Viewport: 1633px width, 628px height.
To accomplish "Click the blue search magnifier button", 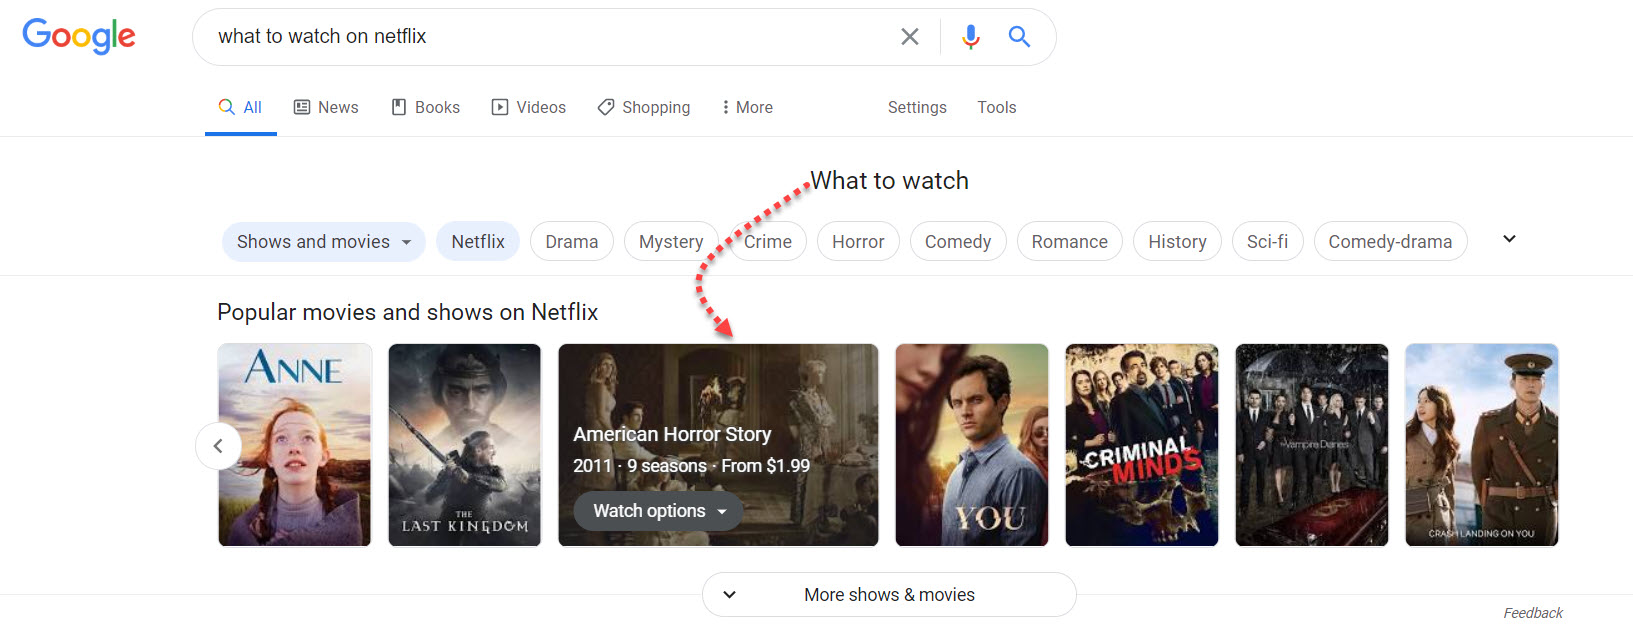I will (x=1019, y=37).
